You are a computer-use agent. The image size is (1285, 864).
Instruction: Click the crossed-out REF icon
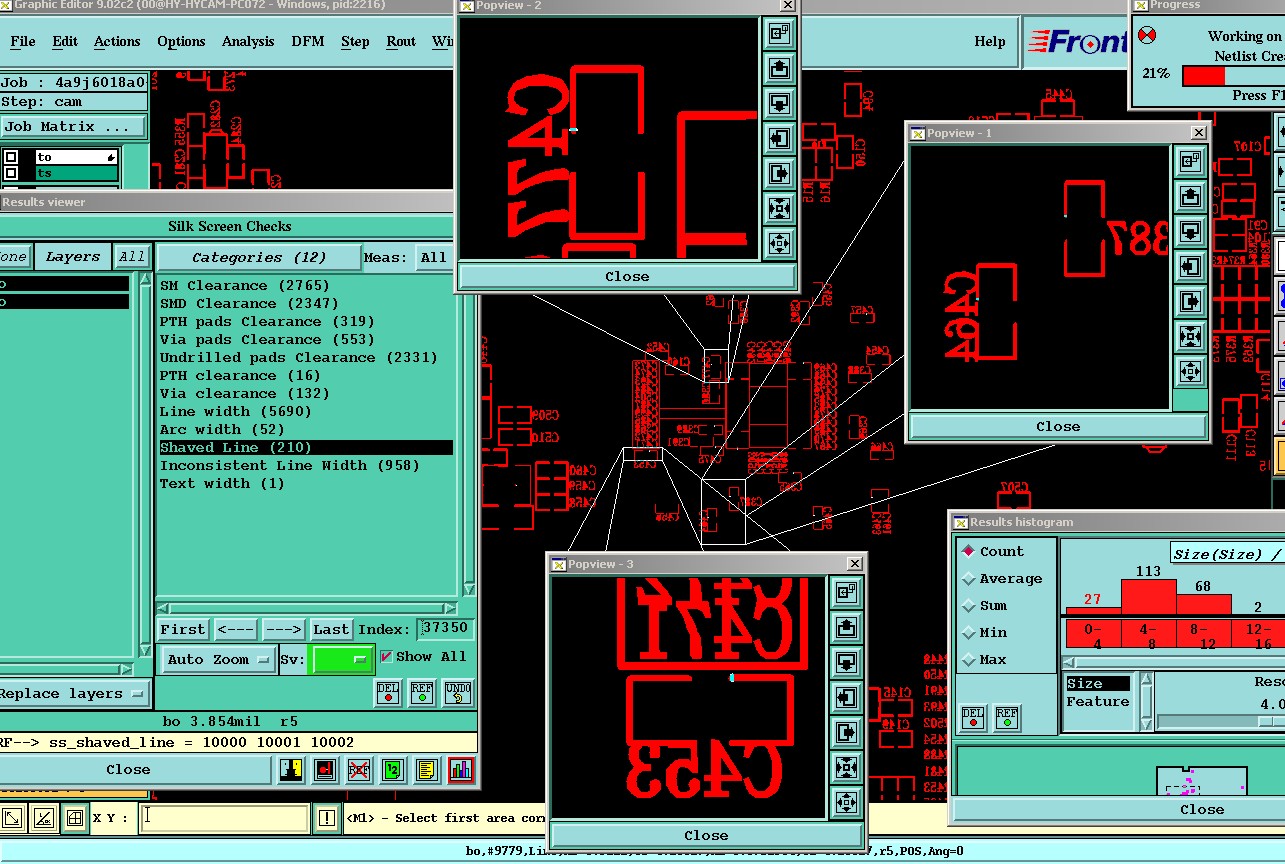point(359,770)
